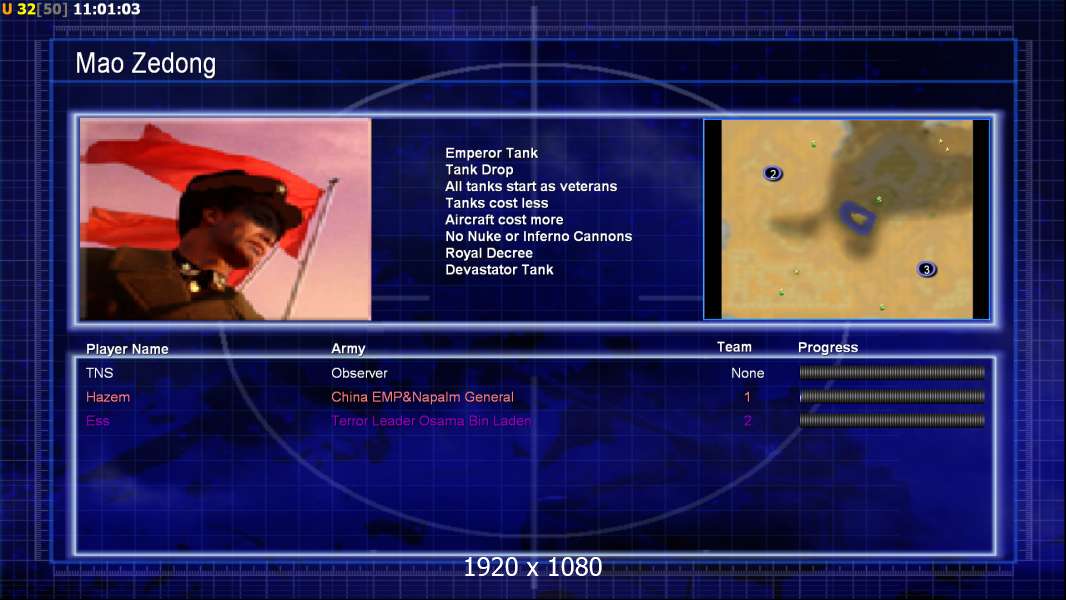Select the Emperor Tank line
The image size is (1066, 600).
click(492, 153)
